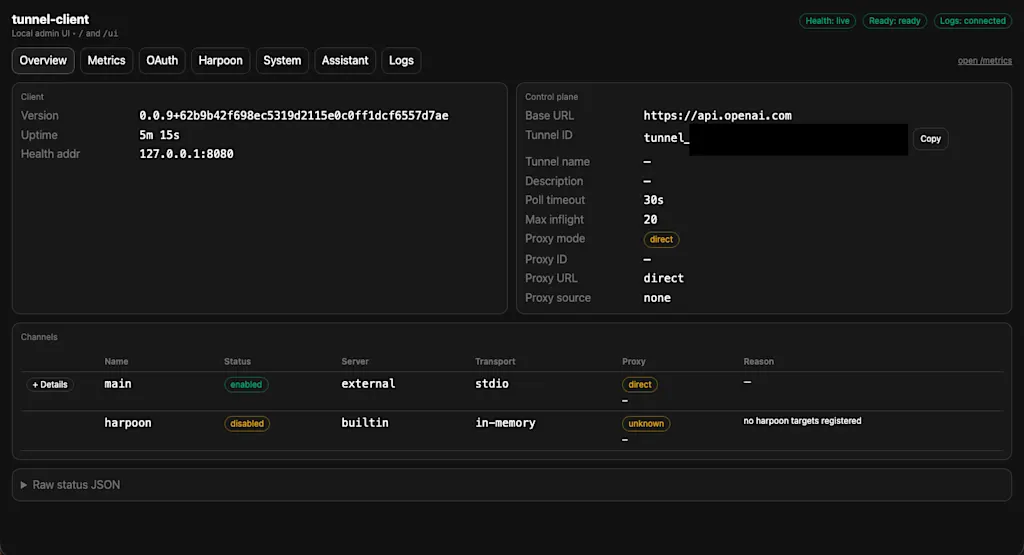This screenshot has height=555, width=1024.
Task: Click the disabled status badge for harpoon
Action: tap(247, 424)
